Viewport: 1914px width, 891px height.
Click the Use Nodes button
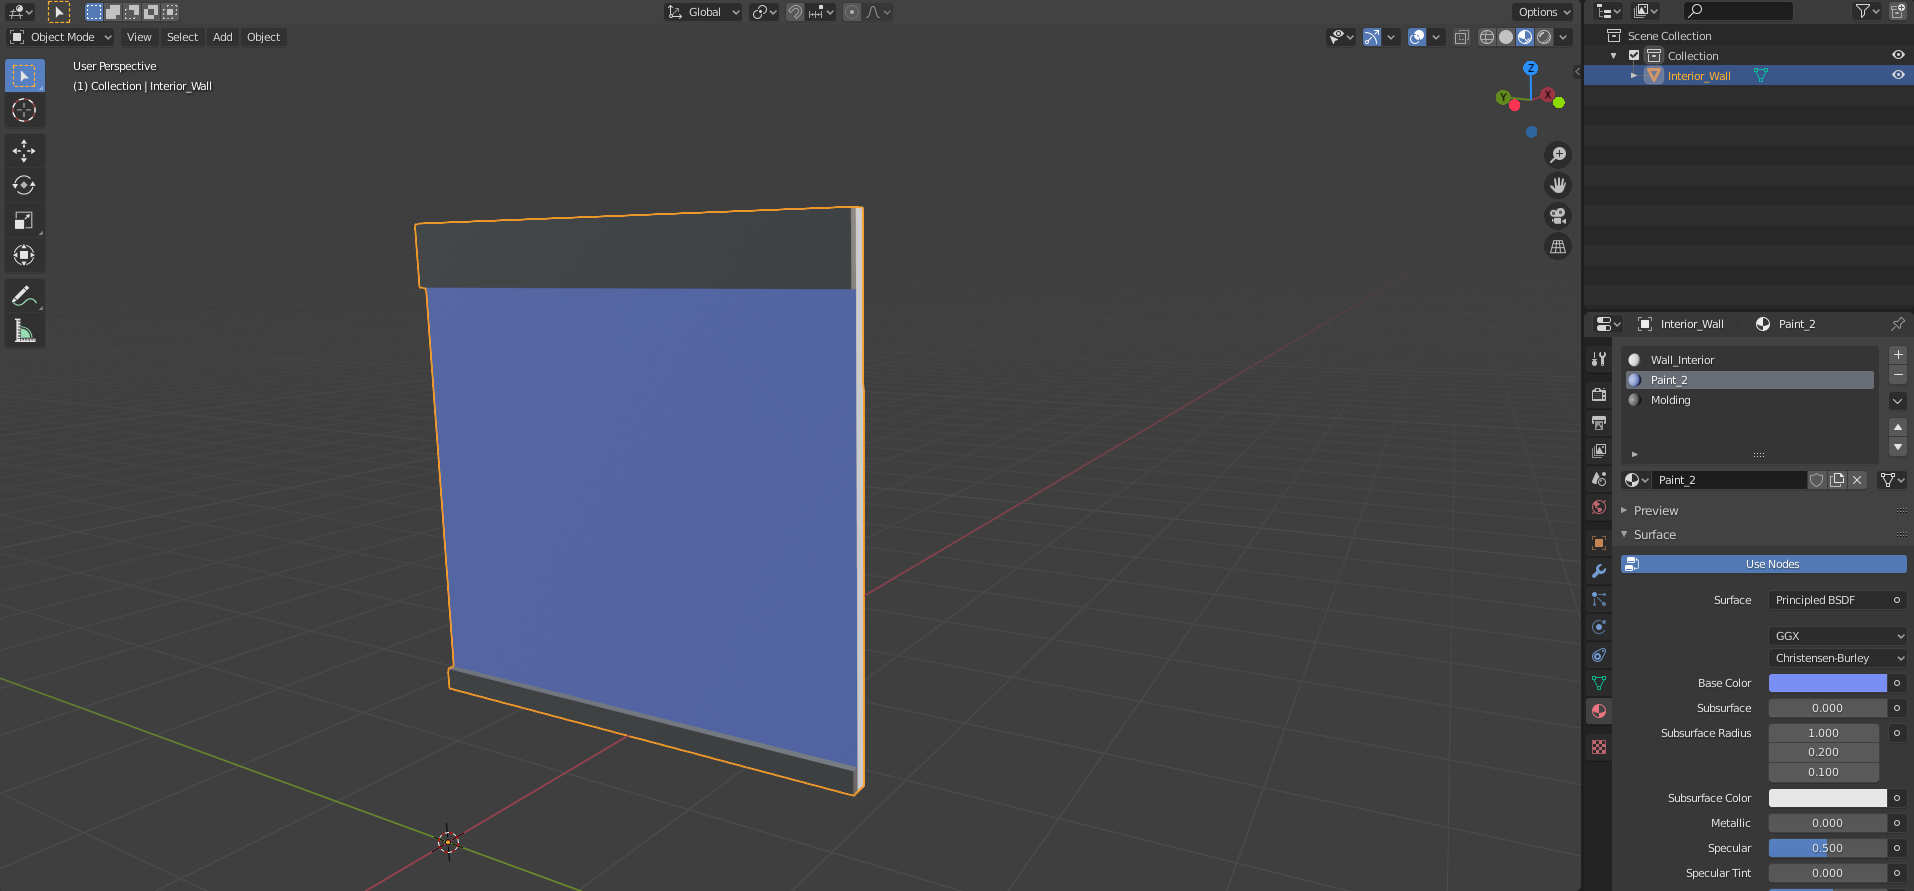click(x=1764, y=564)
